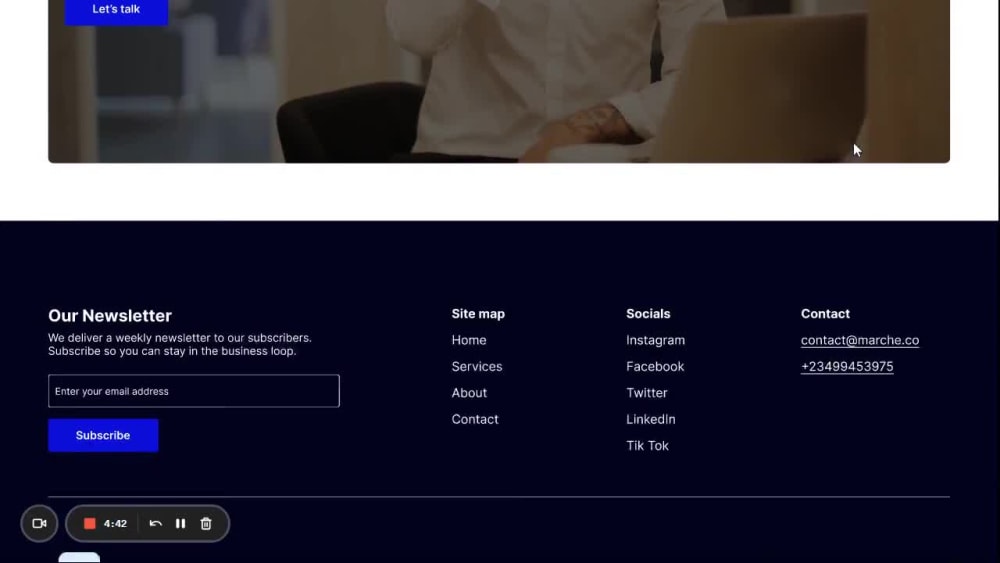Click the weekly newsletter description text
Viewport: 1000px width, 563px height.
coord(180,344)
